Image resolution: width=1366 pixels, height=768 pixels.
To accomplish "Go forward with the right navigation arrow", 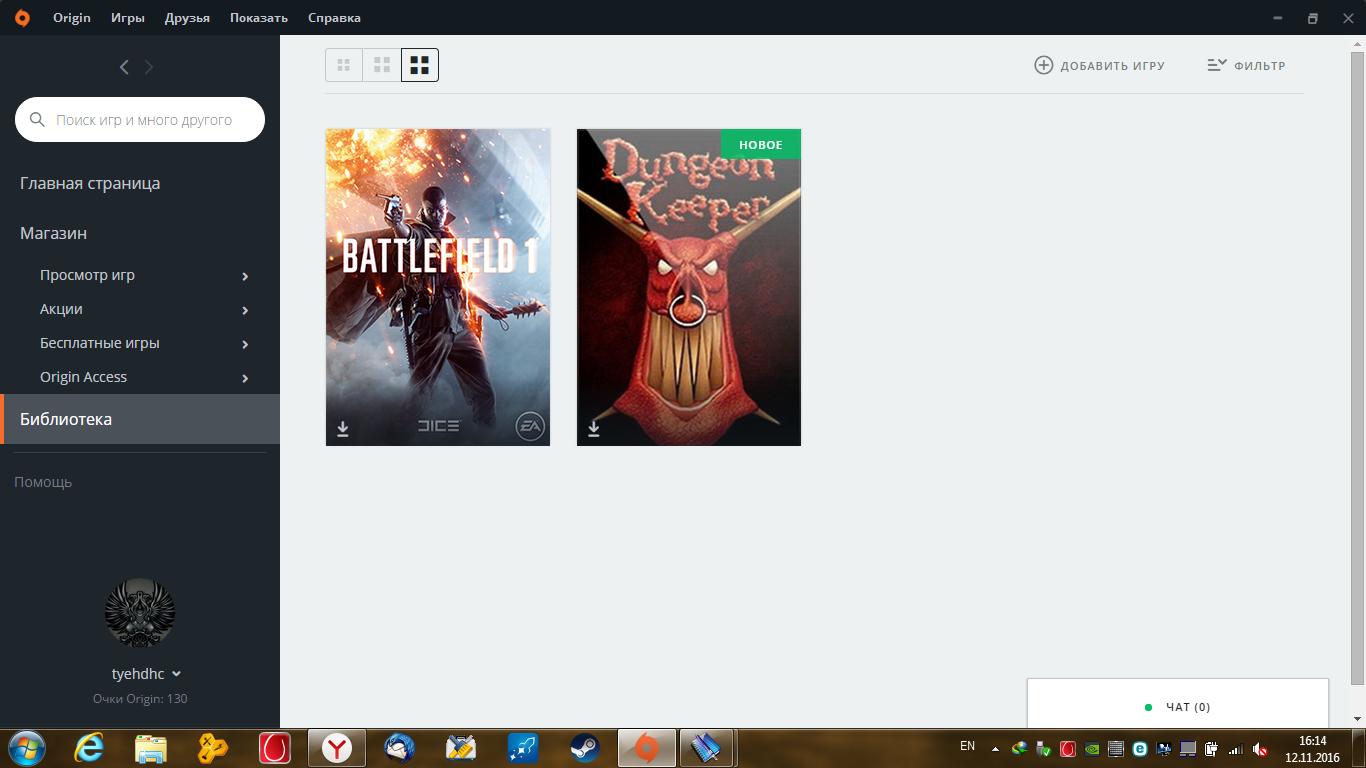I will (149, 67).
